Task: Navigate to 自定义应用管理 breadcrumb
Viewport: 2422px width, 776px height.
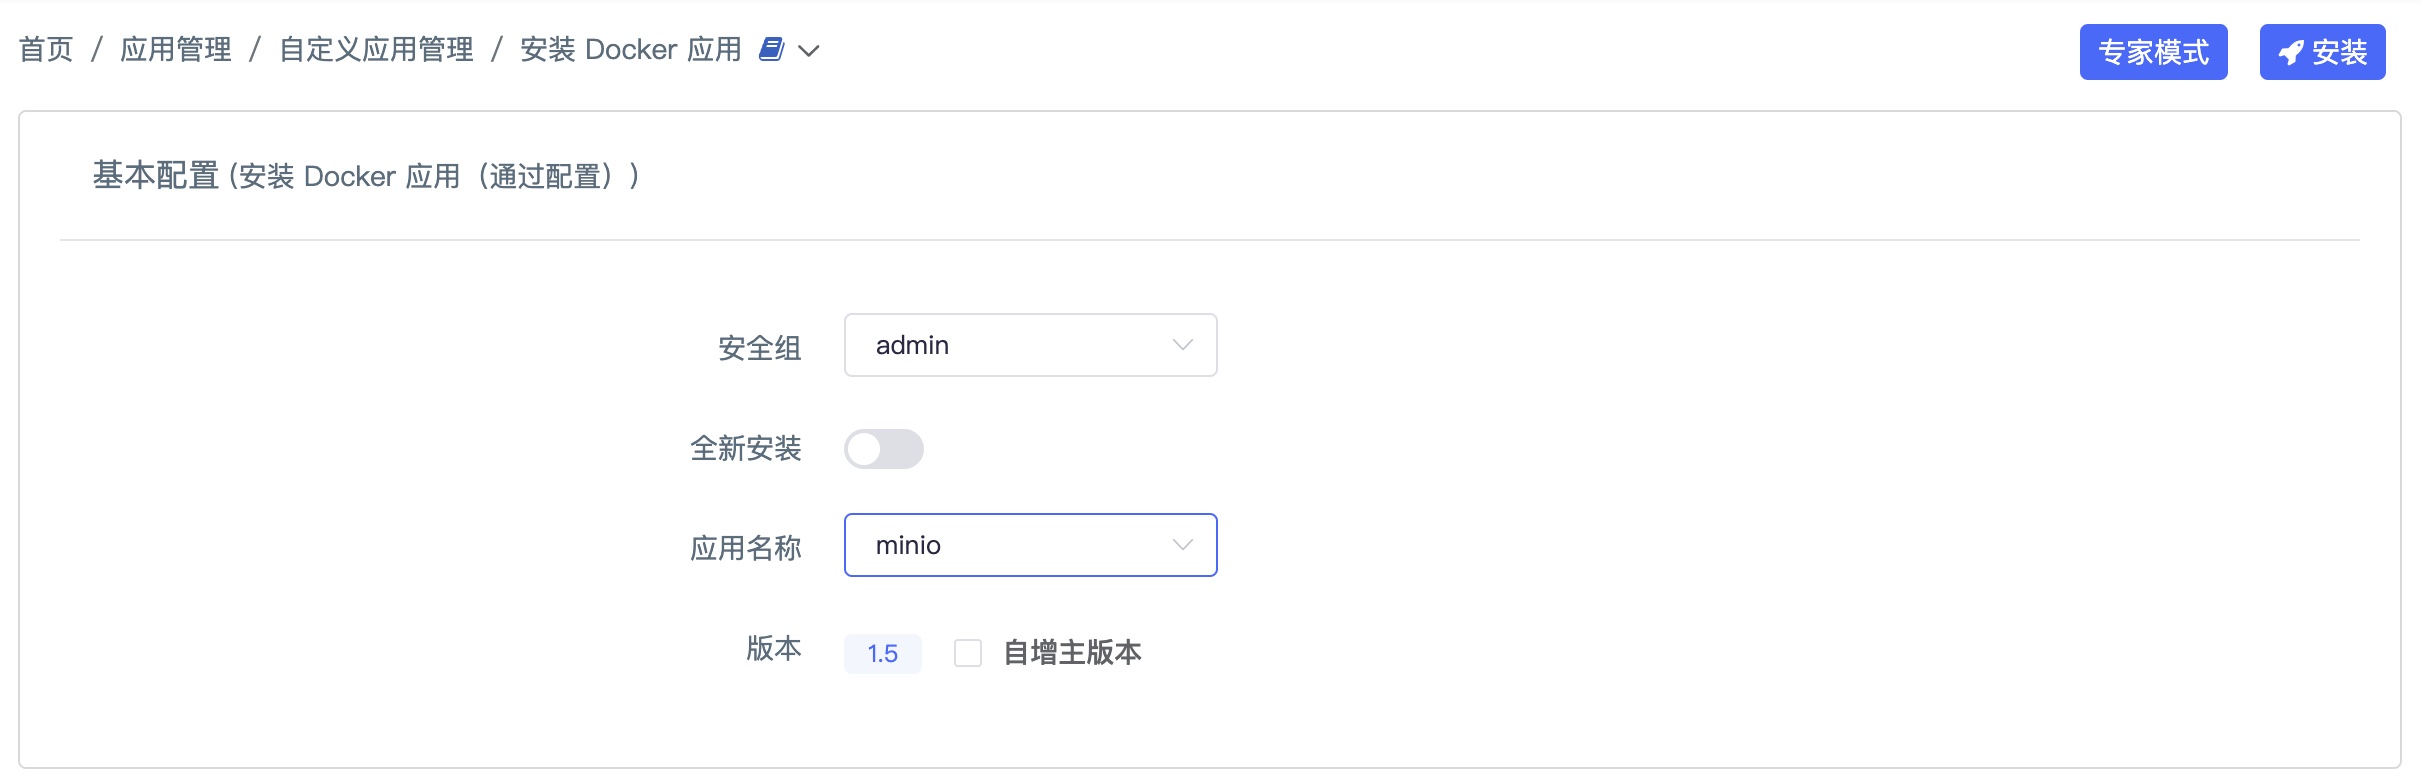Action: 376,49
